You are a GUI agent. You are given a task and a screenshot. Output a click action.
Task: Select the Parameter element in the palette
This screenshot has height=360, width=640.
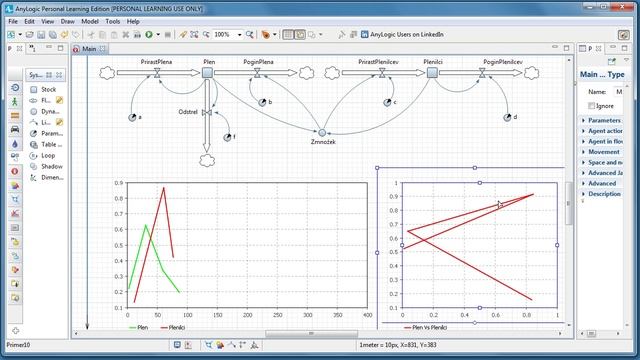coord(46,133)
